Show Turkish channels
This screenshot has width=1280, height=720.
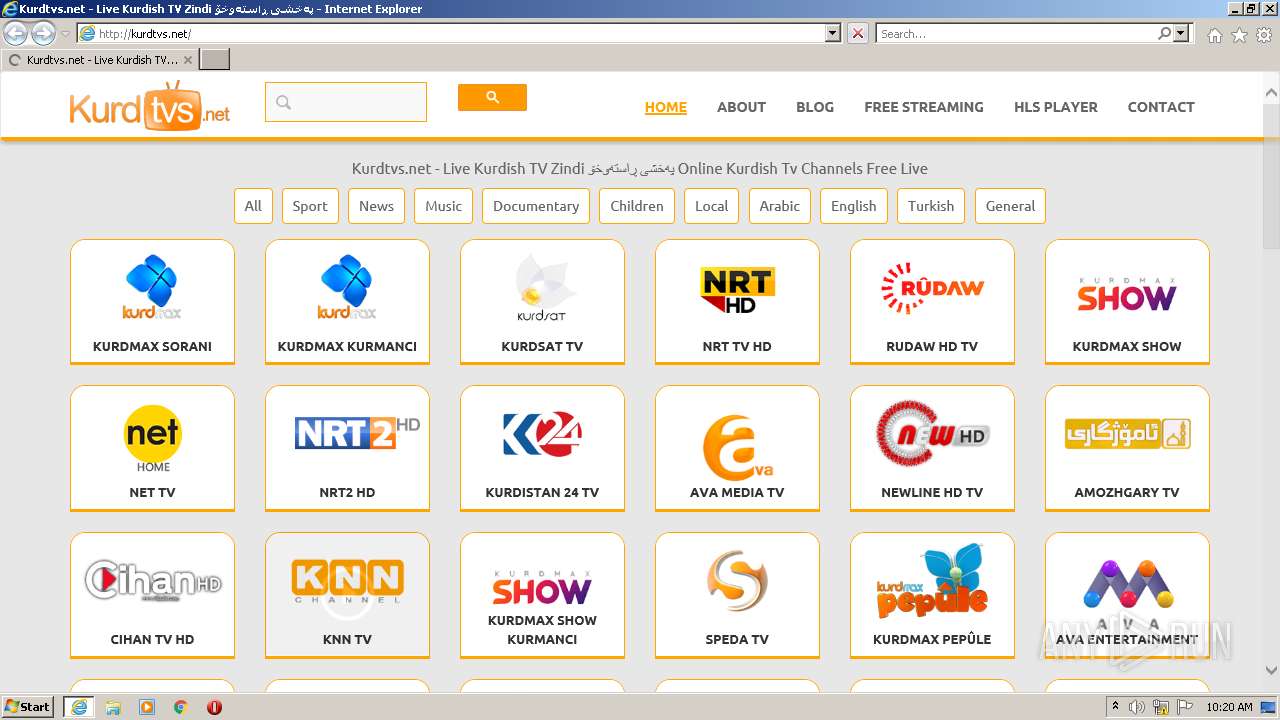931,206
